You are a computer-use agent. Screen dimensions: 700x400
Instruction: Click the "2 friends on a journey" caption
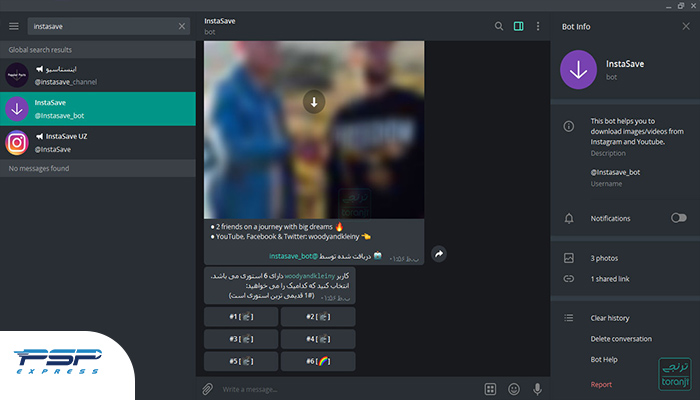277,227
